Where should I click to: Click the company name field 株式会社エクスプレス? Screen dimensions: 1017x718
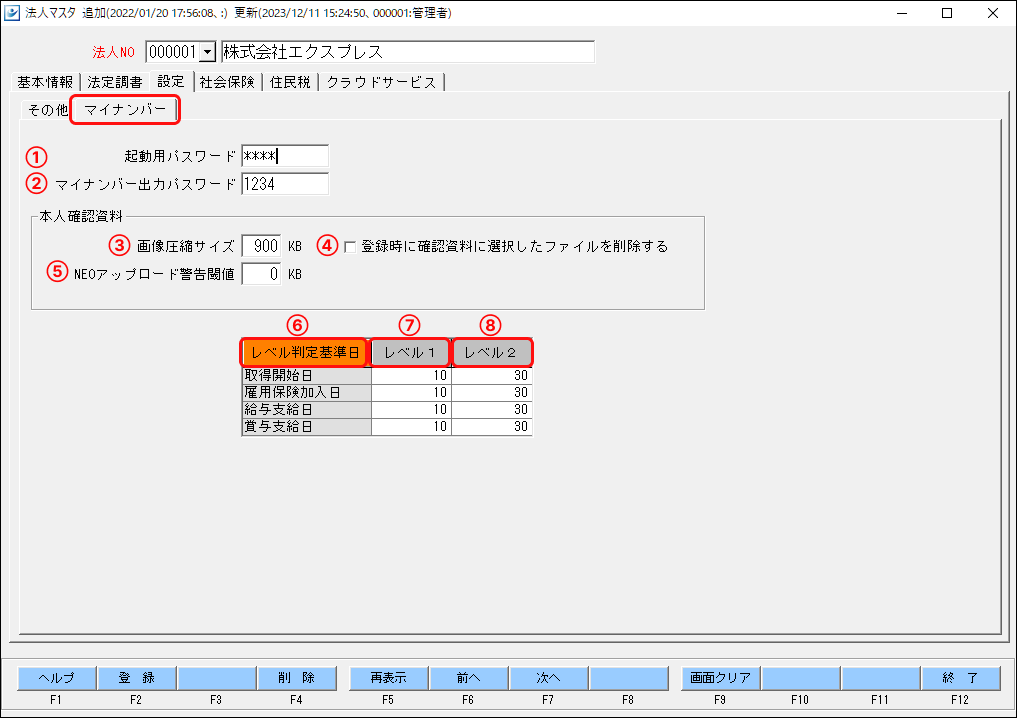tap(407, 52)
